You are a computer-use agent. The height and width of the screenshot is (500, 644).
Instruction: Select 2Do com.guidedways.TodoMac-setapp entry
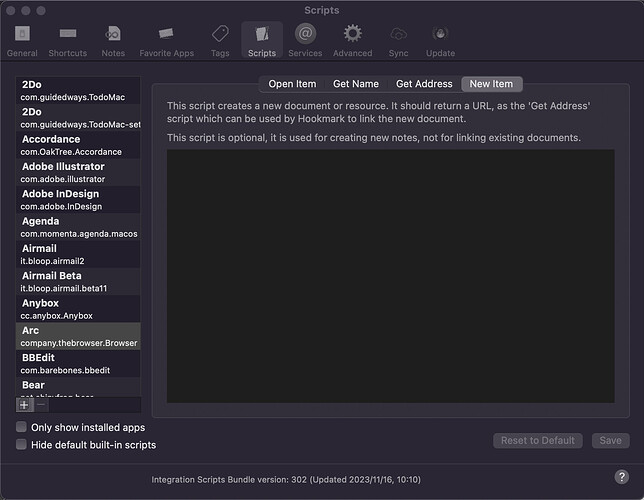(78, 118)
